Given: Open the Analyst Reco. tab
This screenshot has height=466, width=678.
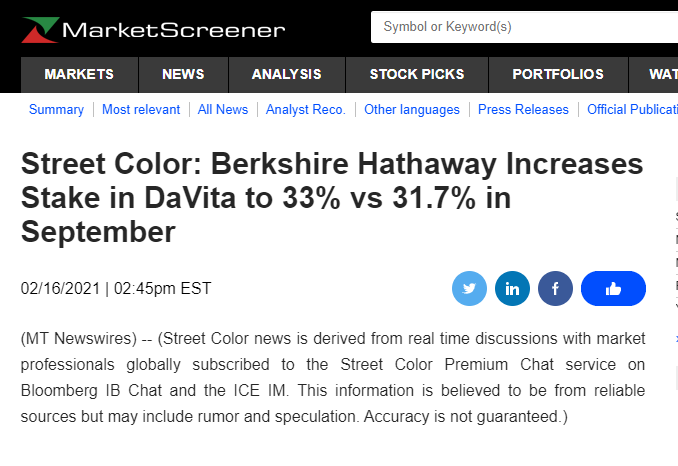Looking at the screenshot, I should tap(306, 110).
